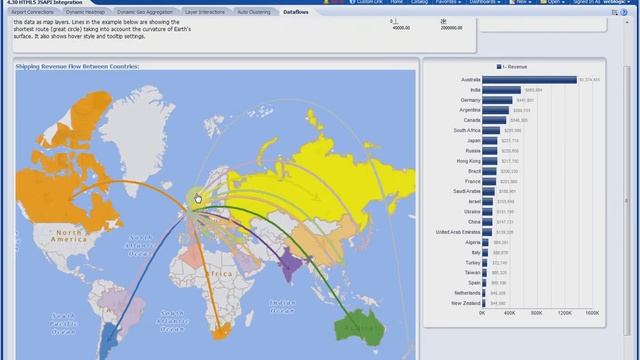The width and height of the screenshot is (640, 360).
Task: Open the Dynamic Heatmap tab
Action: [85, 12]
